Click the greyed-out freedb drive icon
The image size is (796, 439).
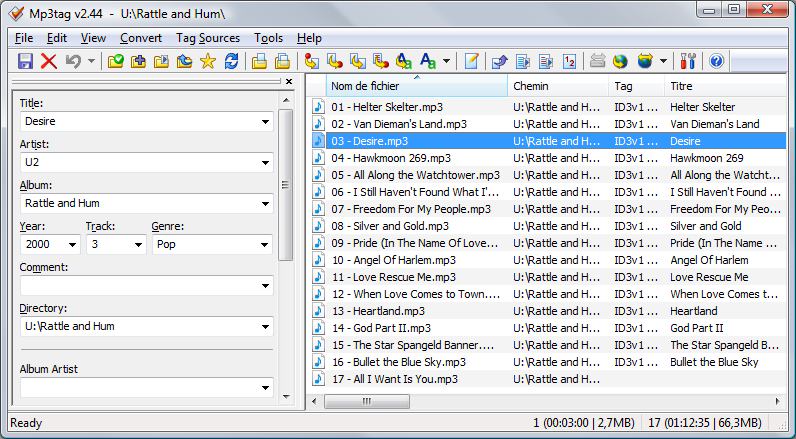tap(598, 61)
